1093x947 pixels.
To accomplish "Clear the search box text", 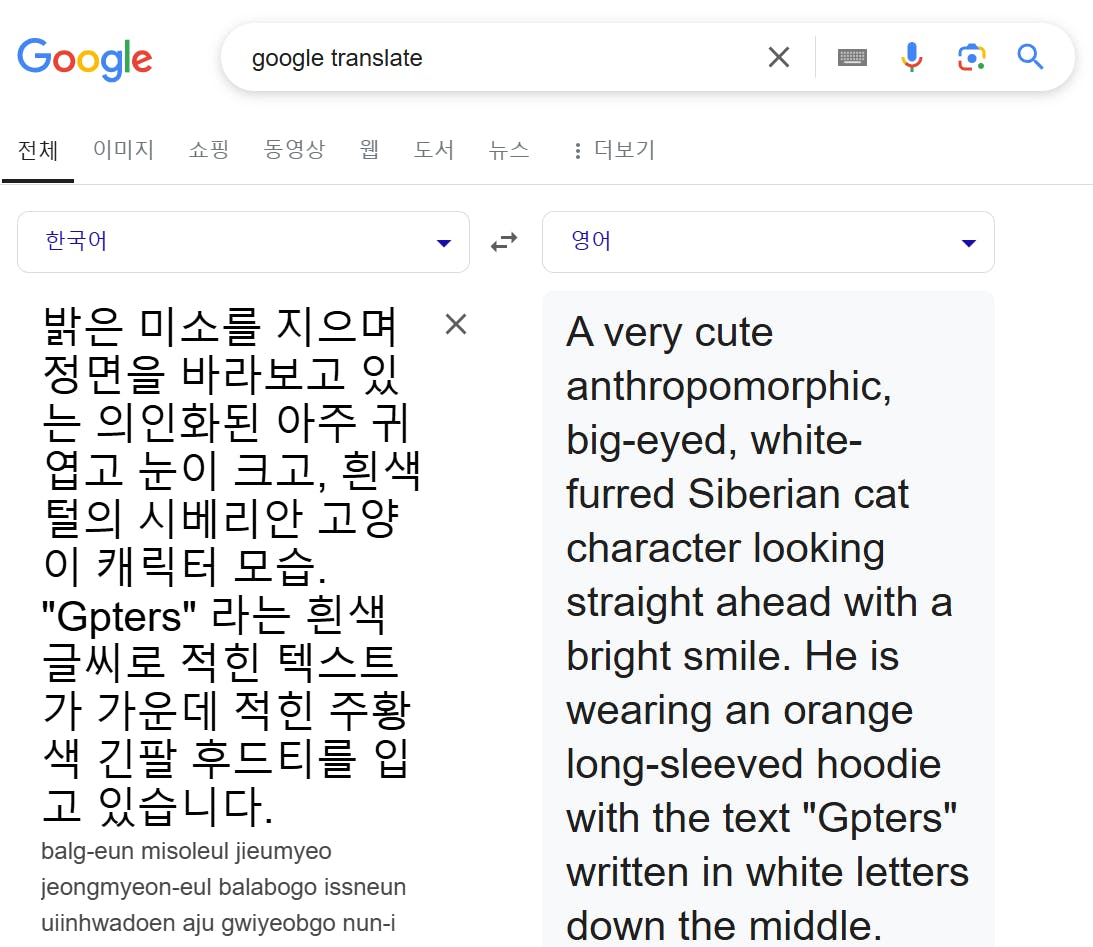I will 778,58.
